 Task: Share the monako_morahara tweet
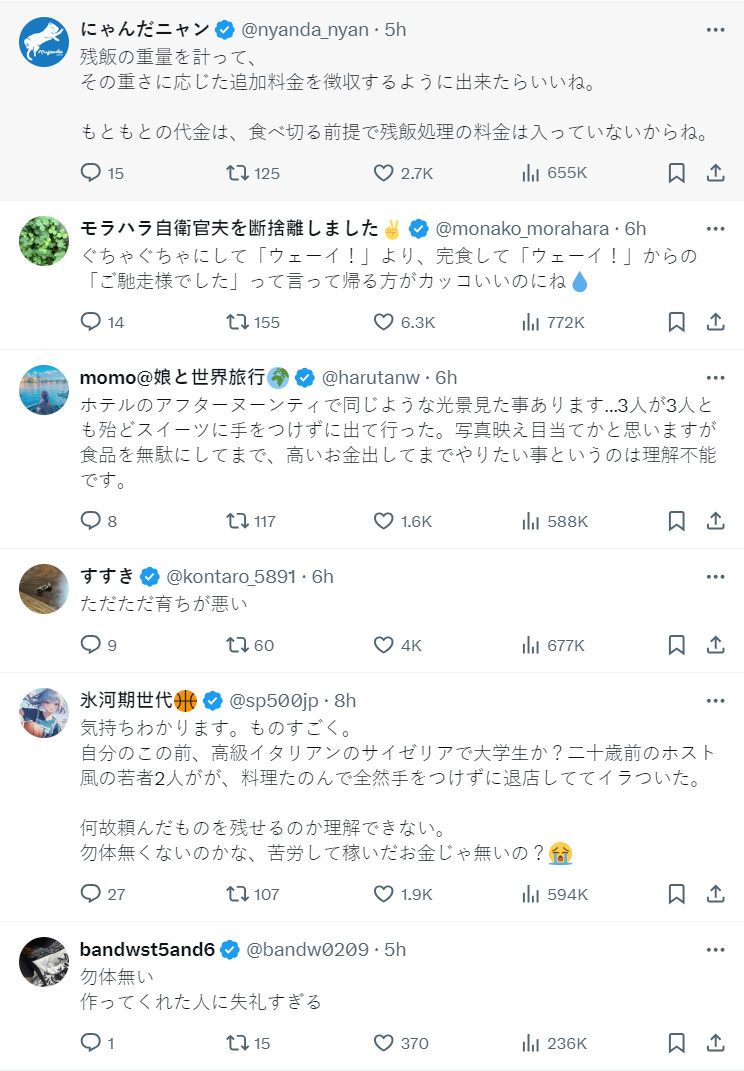click(715, 322)
